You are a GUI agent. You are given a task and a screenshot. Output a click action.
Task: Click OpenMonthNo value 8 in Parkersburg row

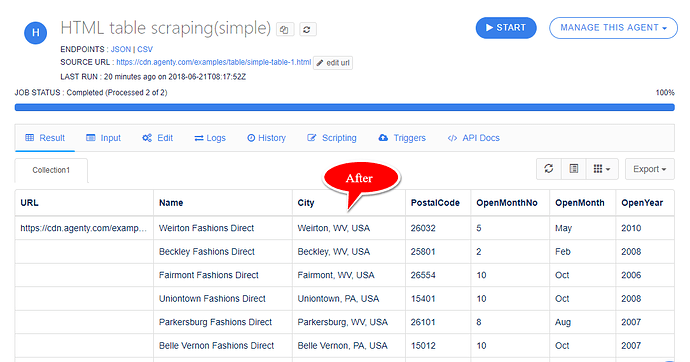510,322
